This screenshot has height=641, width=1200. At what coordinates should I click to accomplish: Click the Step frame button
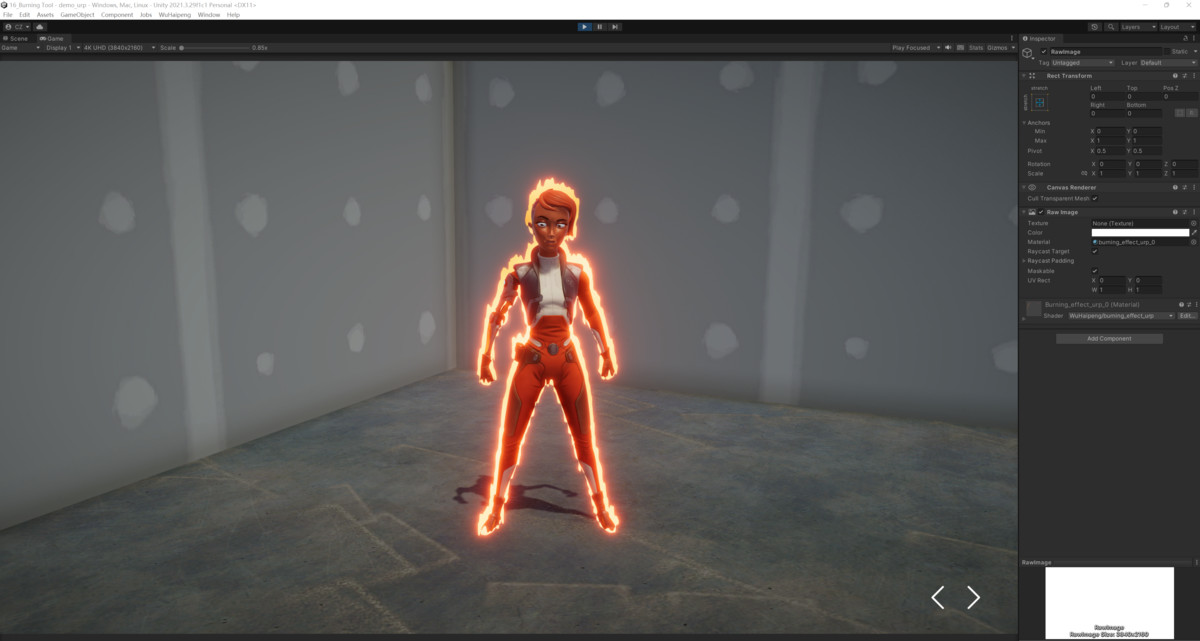(615, 27)
